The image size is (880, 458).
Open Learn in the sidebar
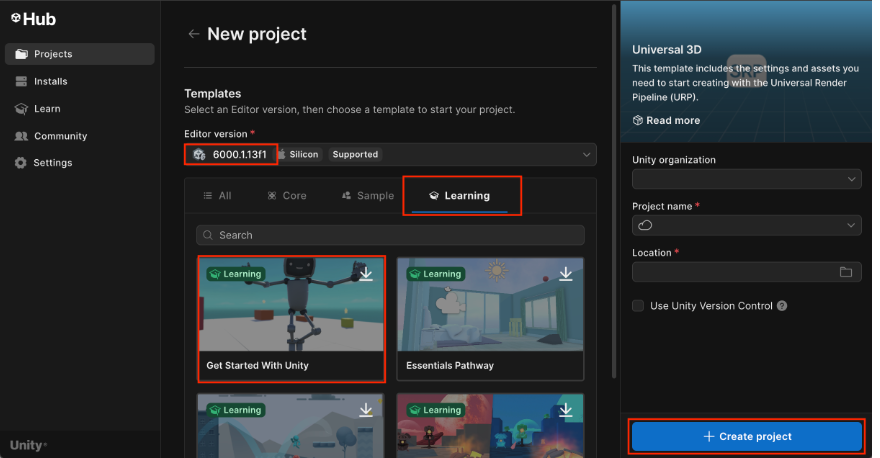point(80,109)
